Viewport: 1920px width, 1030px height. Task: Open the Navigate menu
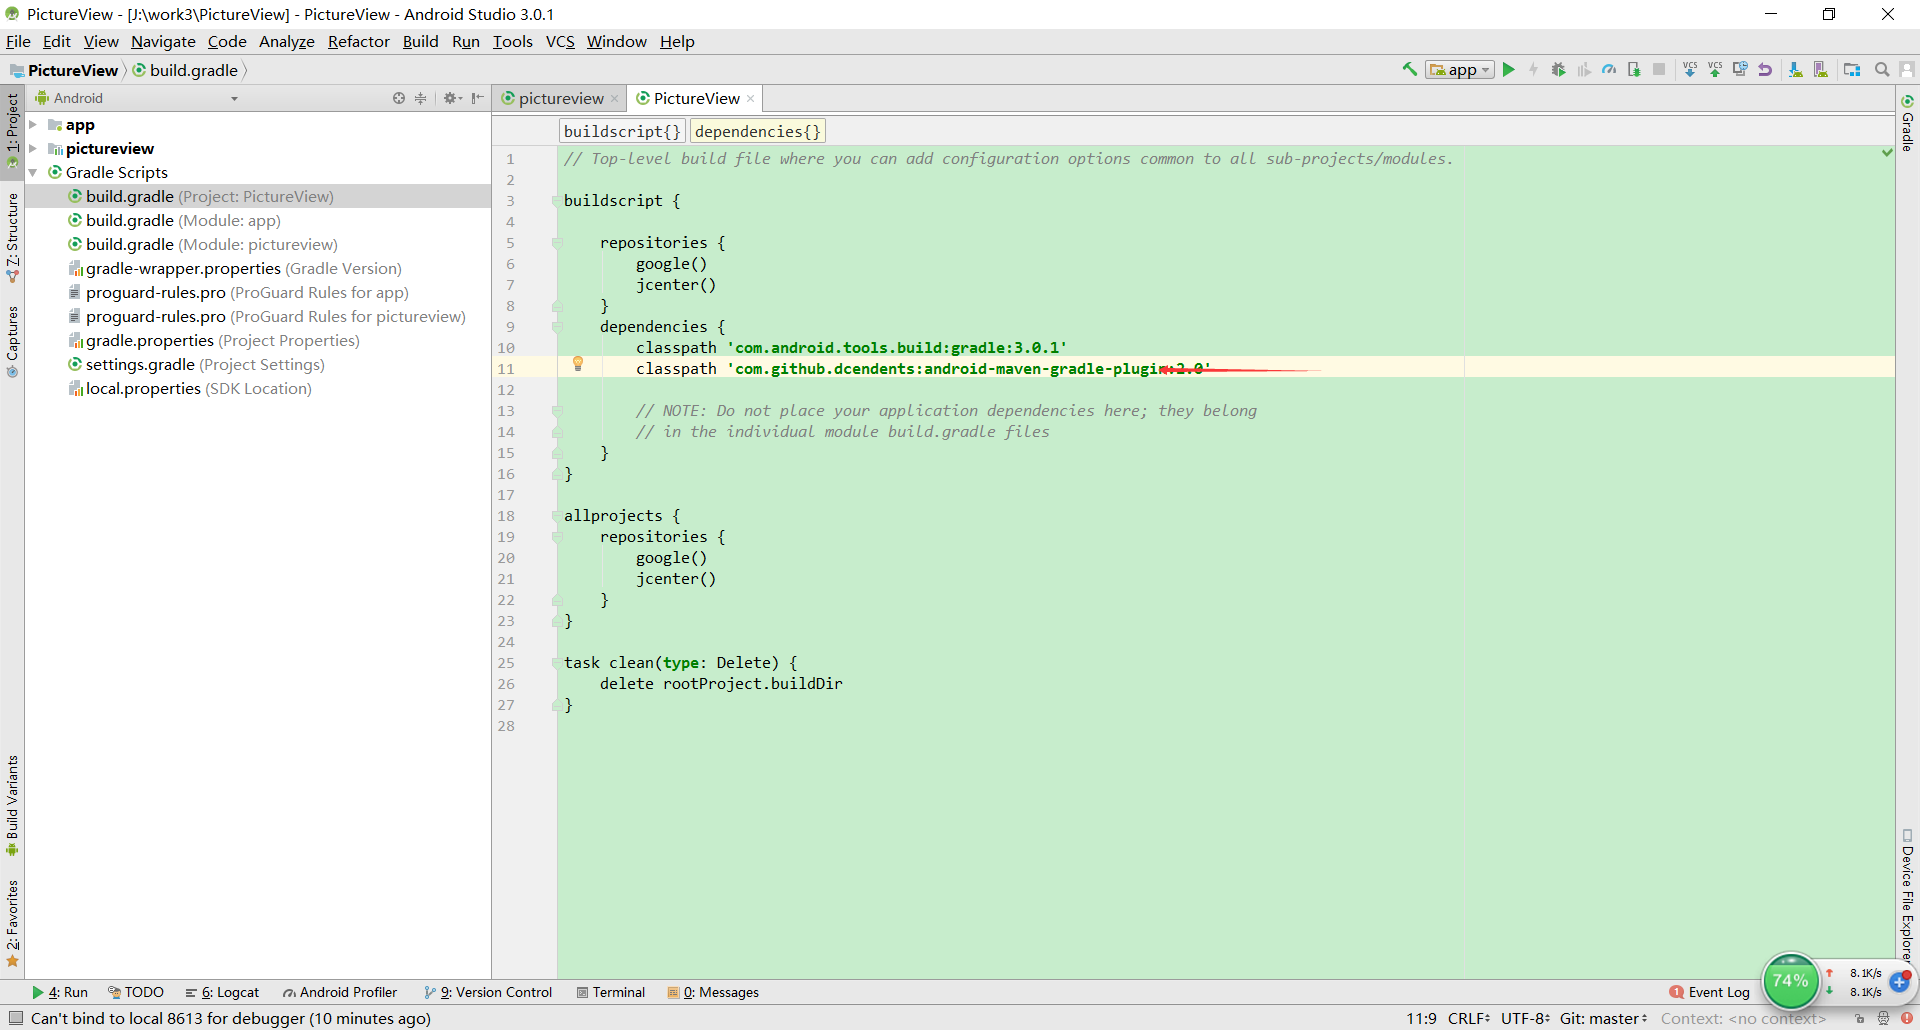163,41
